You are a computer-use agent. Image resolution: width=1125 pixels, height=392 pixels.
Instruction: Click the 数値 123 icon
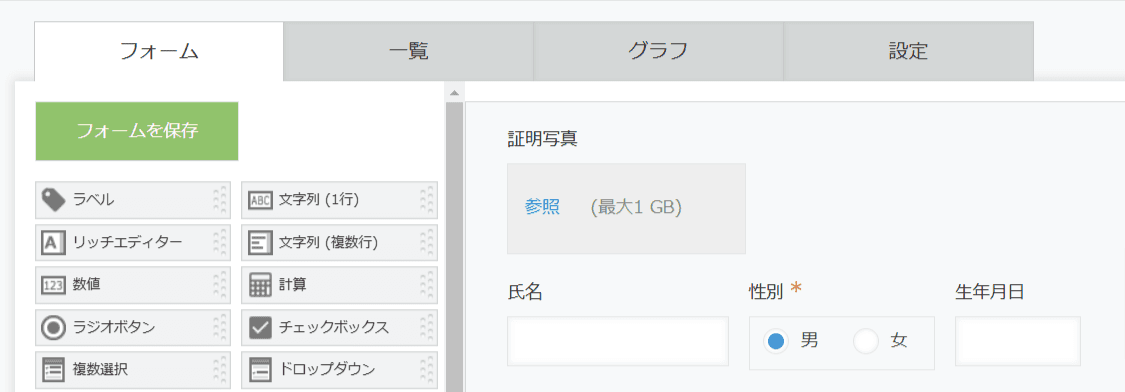click(x=54, y=285)
